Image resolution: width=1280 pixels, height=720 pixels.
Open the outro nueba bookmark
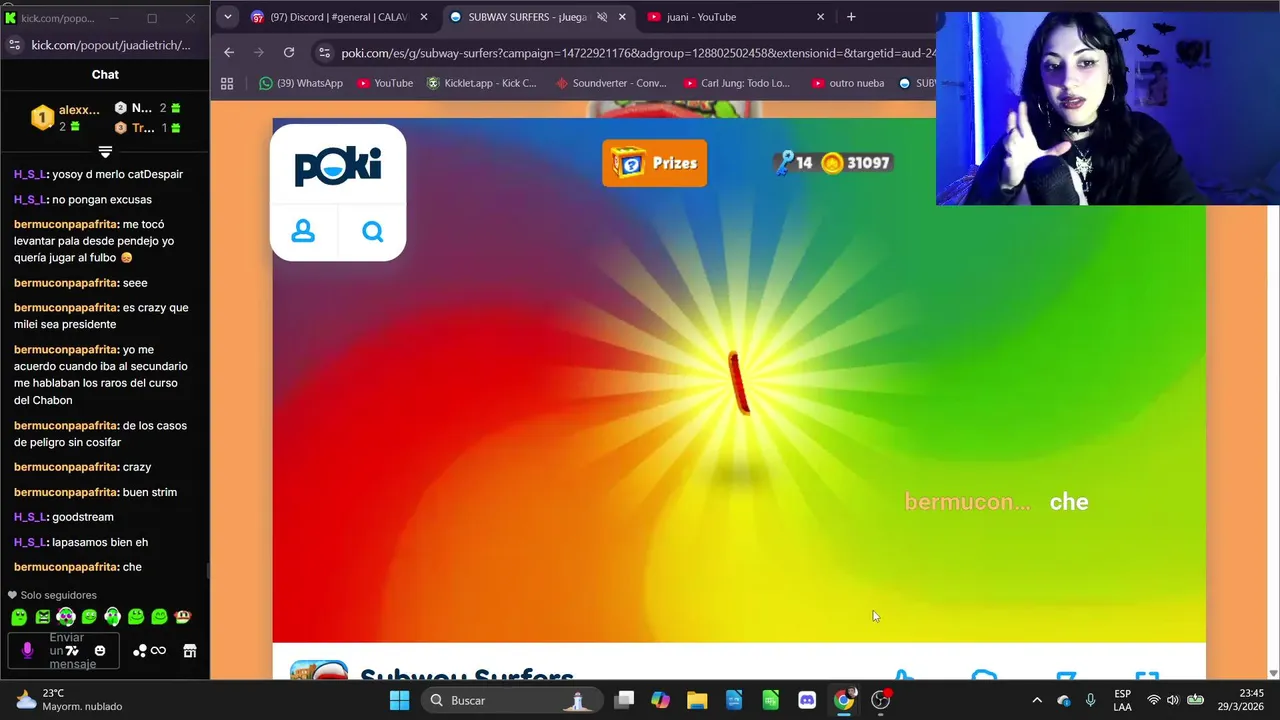point(848,83)
